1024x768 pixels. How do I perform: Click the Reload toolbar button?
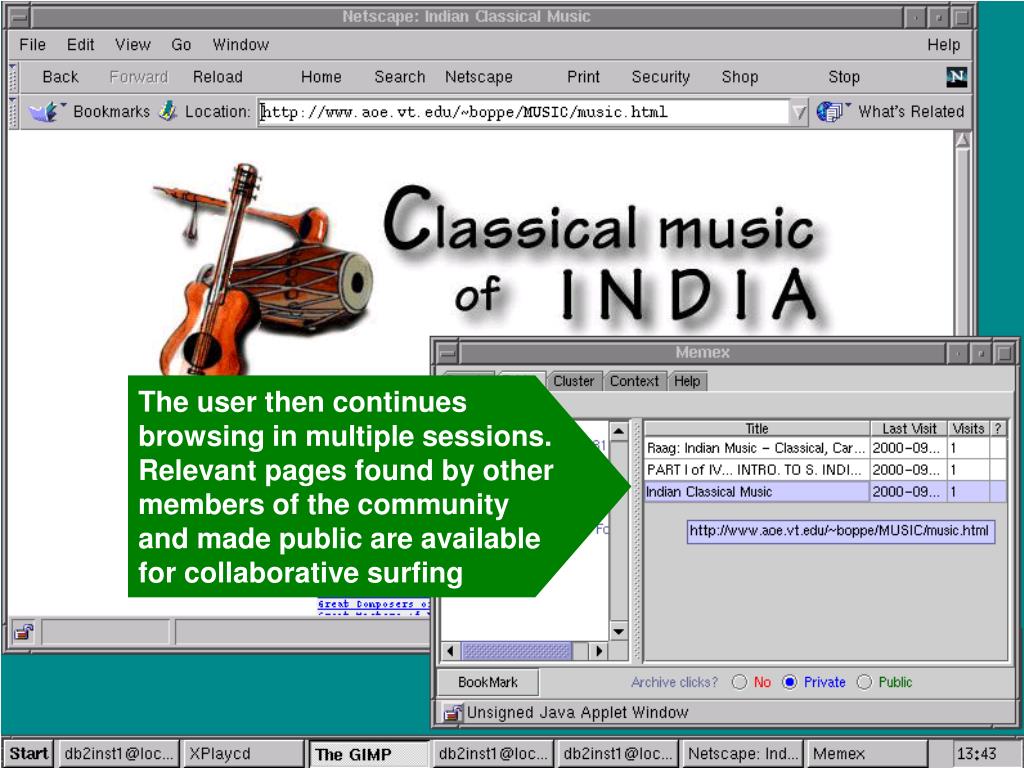point(217,77)
